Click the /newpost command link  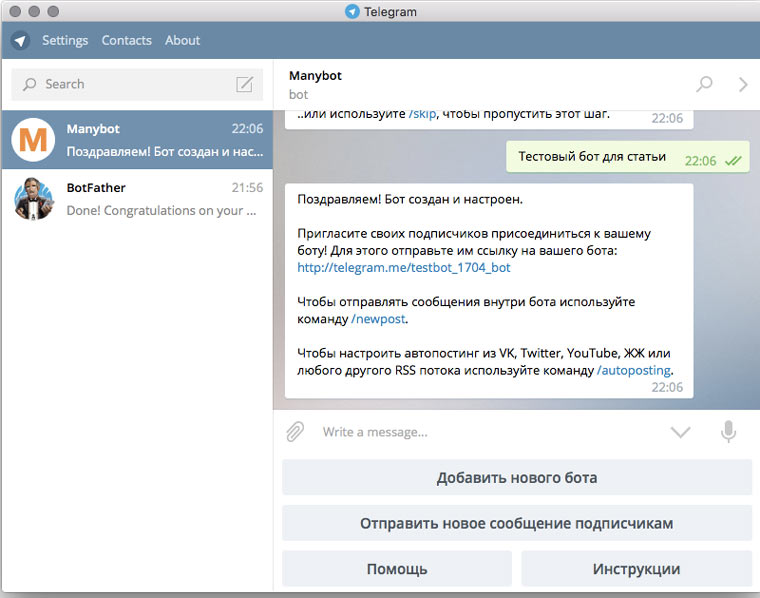[379, 319]
